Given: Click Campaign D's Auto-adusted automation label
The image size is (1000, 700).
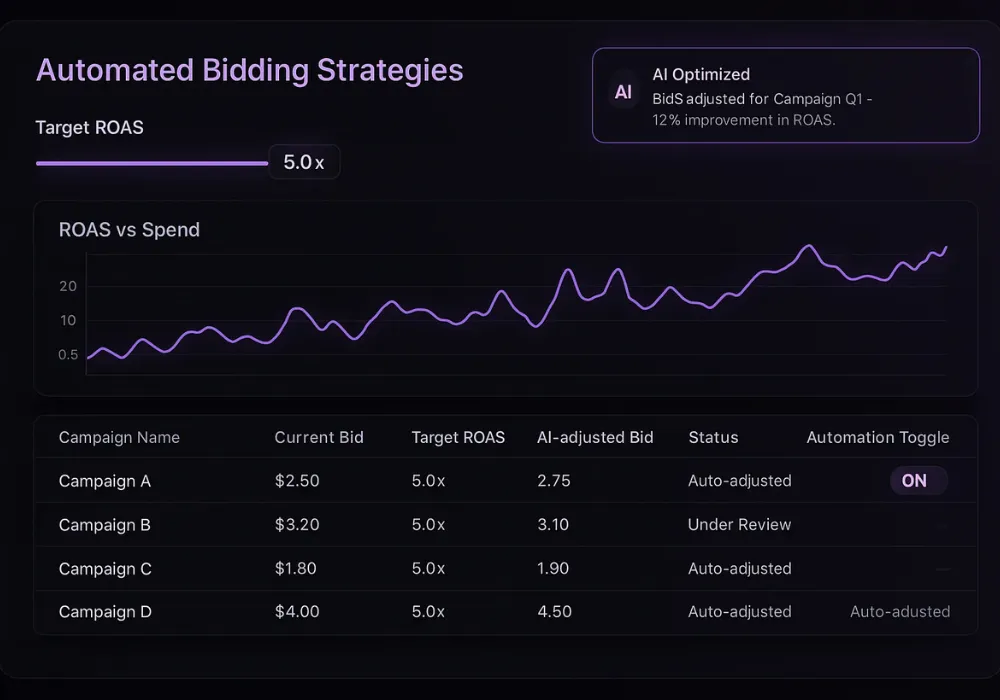Looking at the screenshot, I should coord(899,612).
